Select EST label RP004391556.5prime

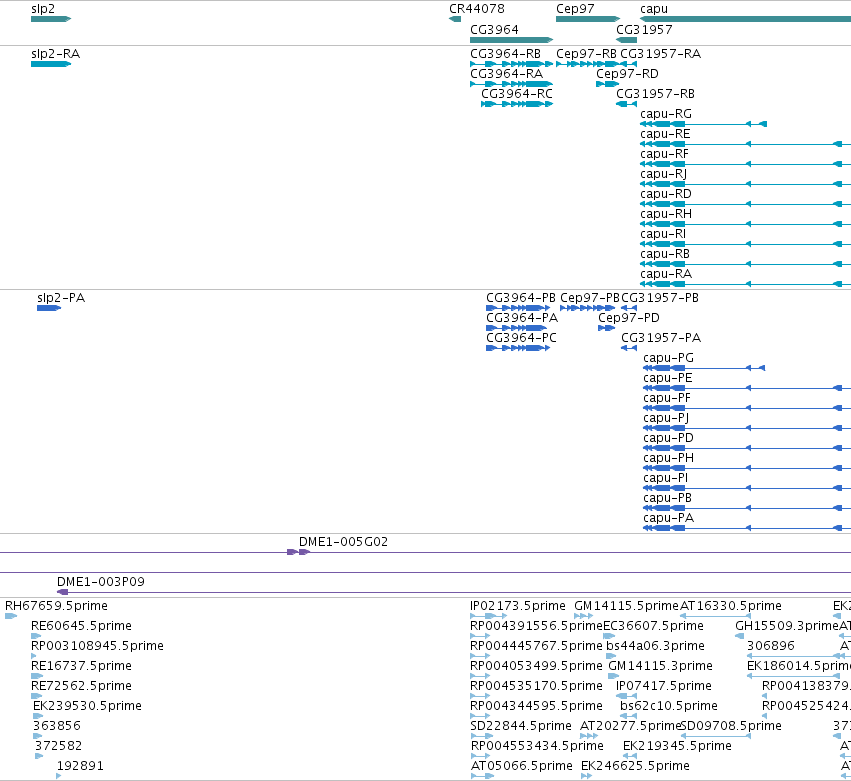click(x=537, y=626)
